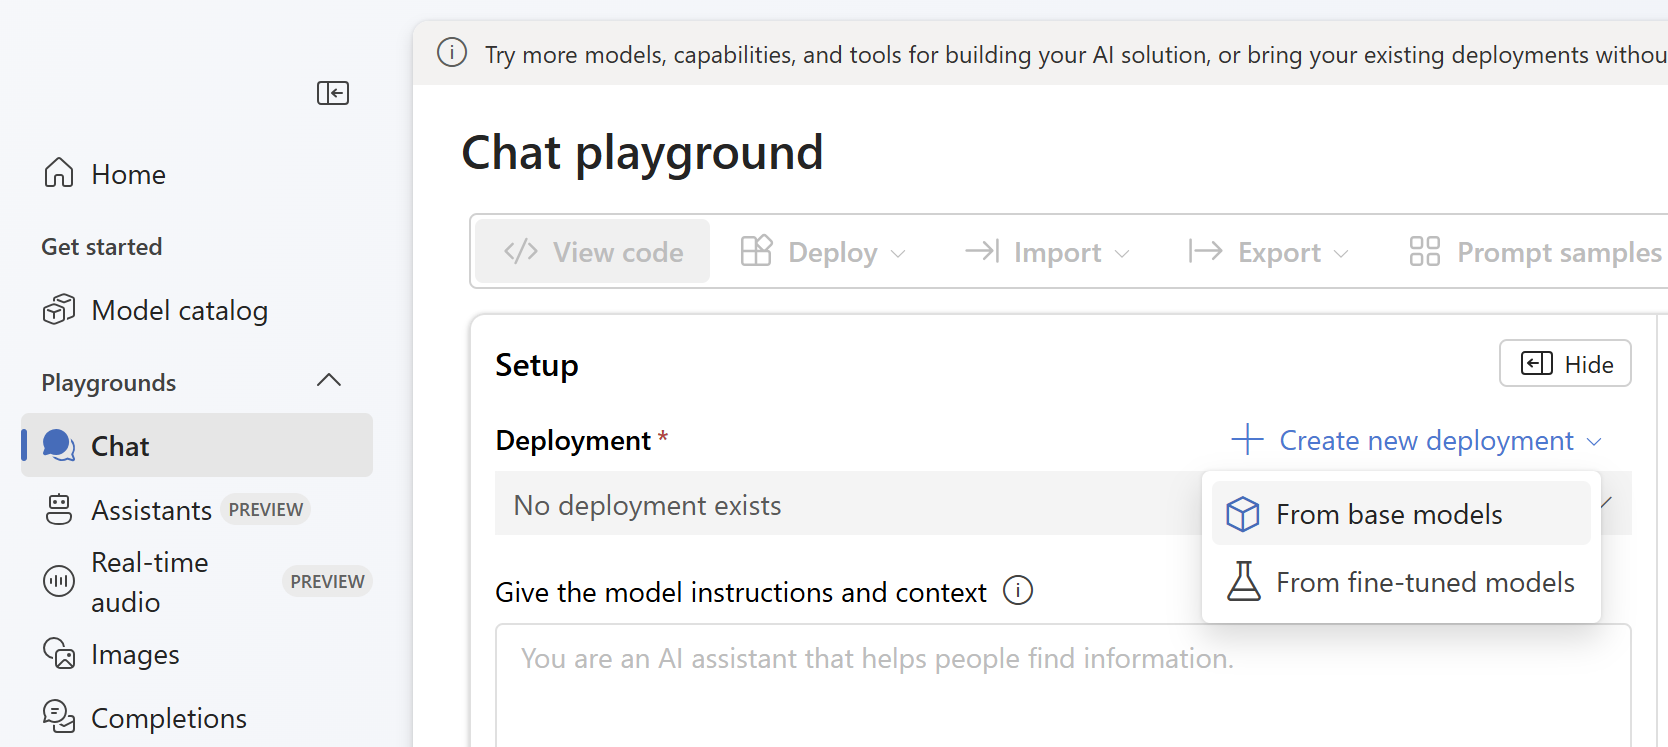
Task: Click the Model catalog cube icon
Action: click(x=59, y=310)
